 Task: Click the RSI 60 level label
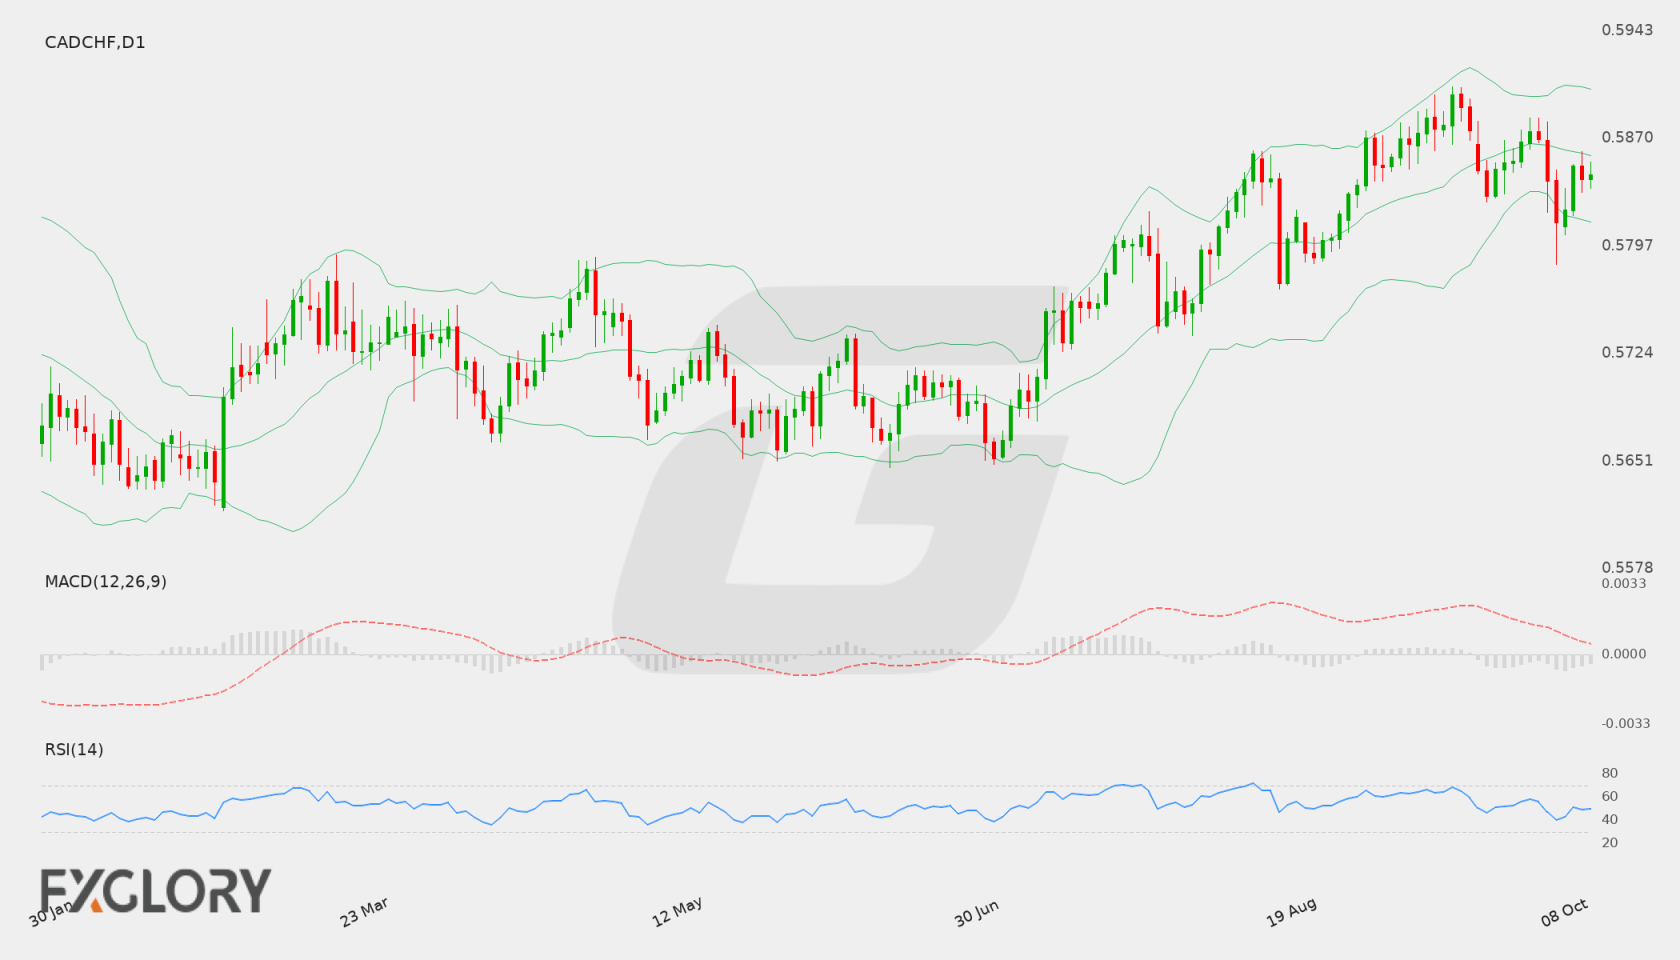point(1610,796)
